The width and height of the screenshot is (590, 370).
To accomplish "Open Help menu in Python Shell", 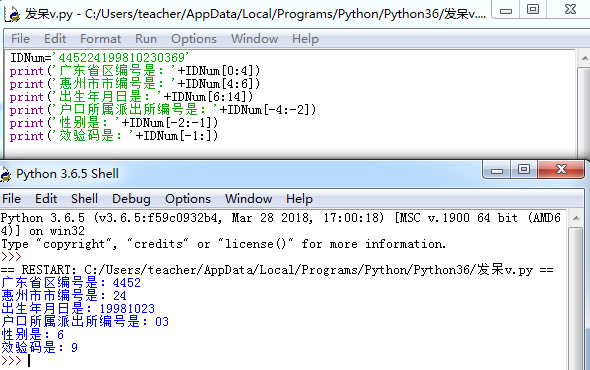I will click(299, 199).
